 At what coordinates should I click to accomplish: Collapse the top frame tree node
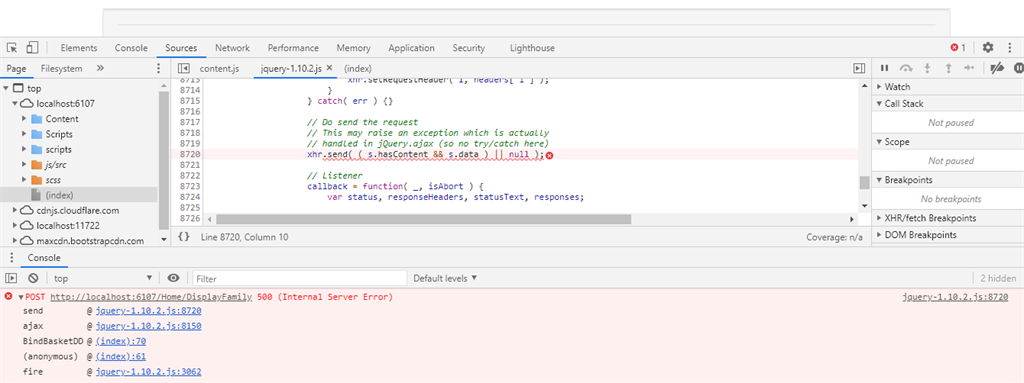(x=6, y=88)
